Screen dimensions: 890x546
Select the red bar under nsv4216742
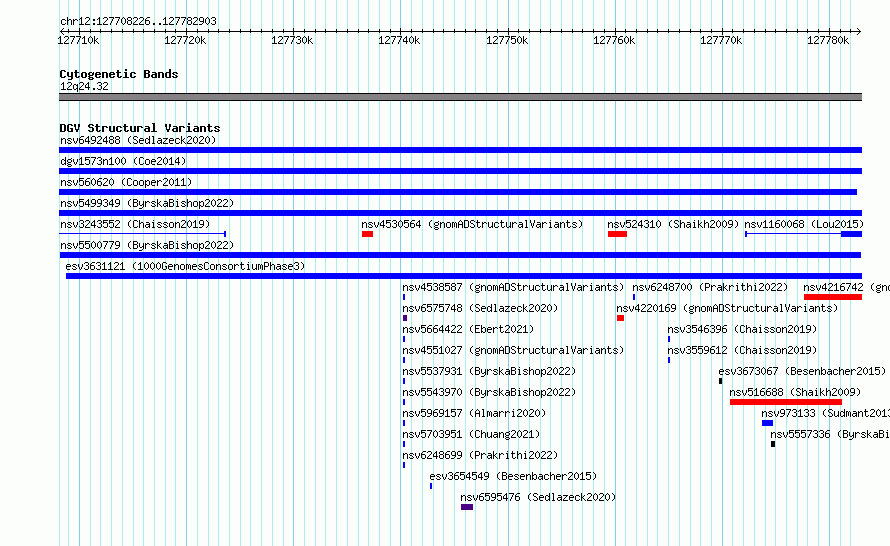[833, 297]
